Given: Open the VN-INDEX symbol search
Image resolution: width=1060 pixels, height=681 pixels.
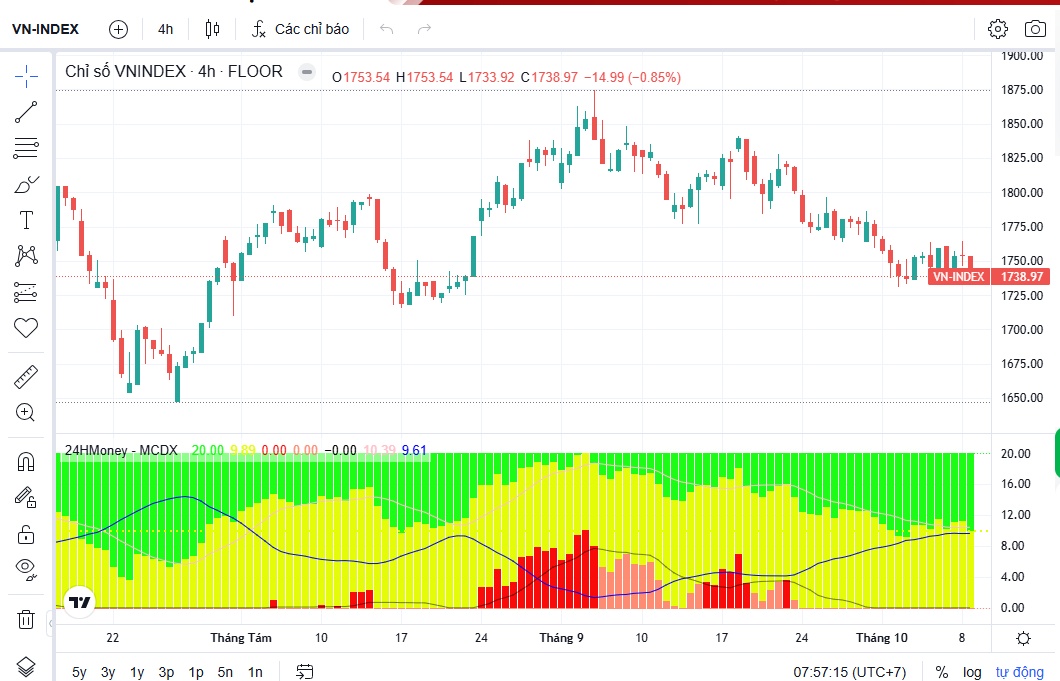Looking at the screenshot, I should pos(45,29).
